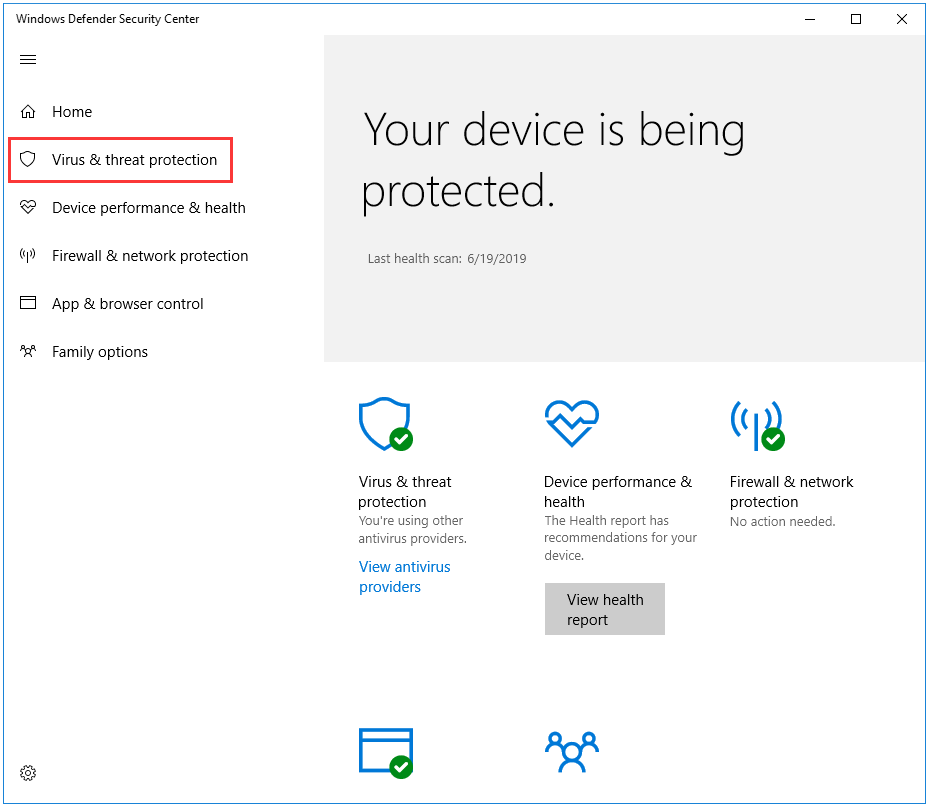Click the large blue heart health tile icon
Viewport: 929px width, 806px height.
pyautogui.click(x=572, y=424)
